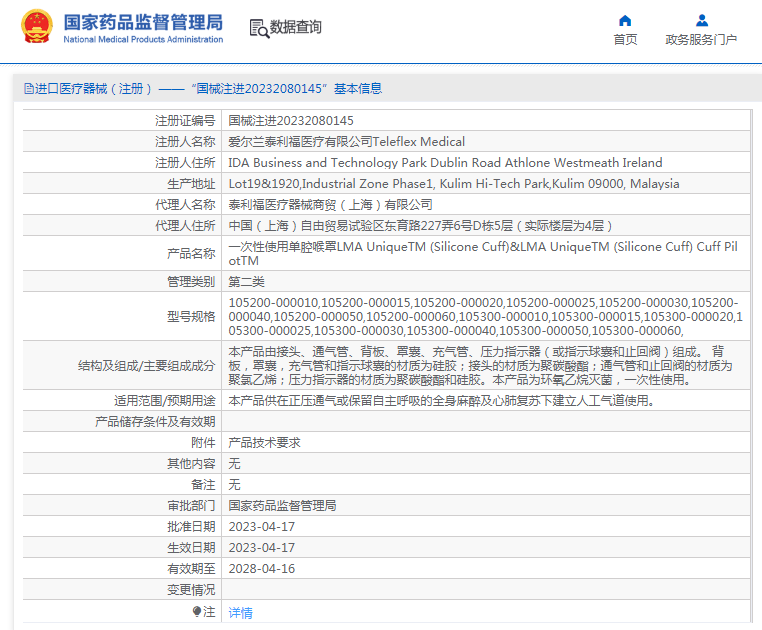The image size is (762, 630).
Task: Click the 批准日期 label
Action: click(x=191, y=526)
